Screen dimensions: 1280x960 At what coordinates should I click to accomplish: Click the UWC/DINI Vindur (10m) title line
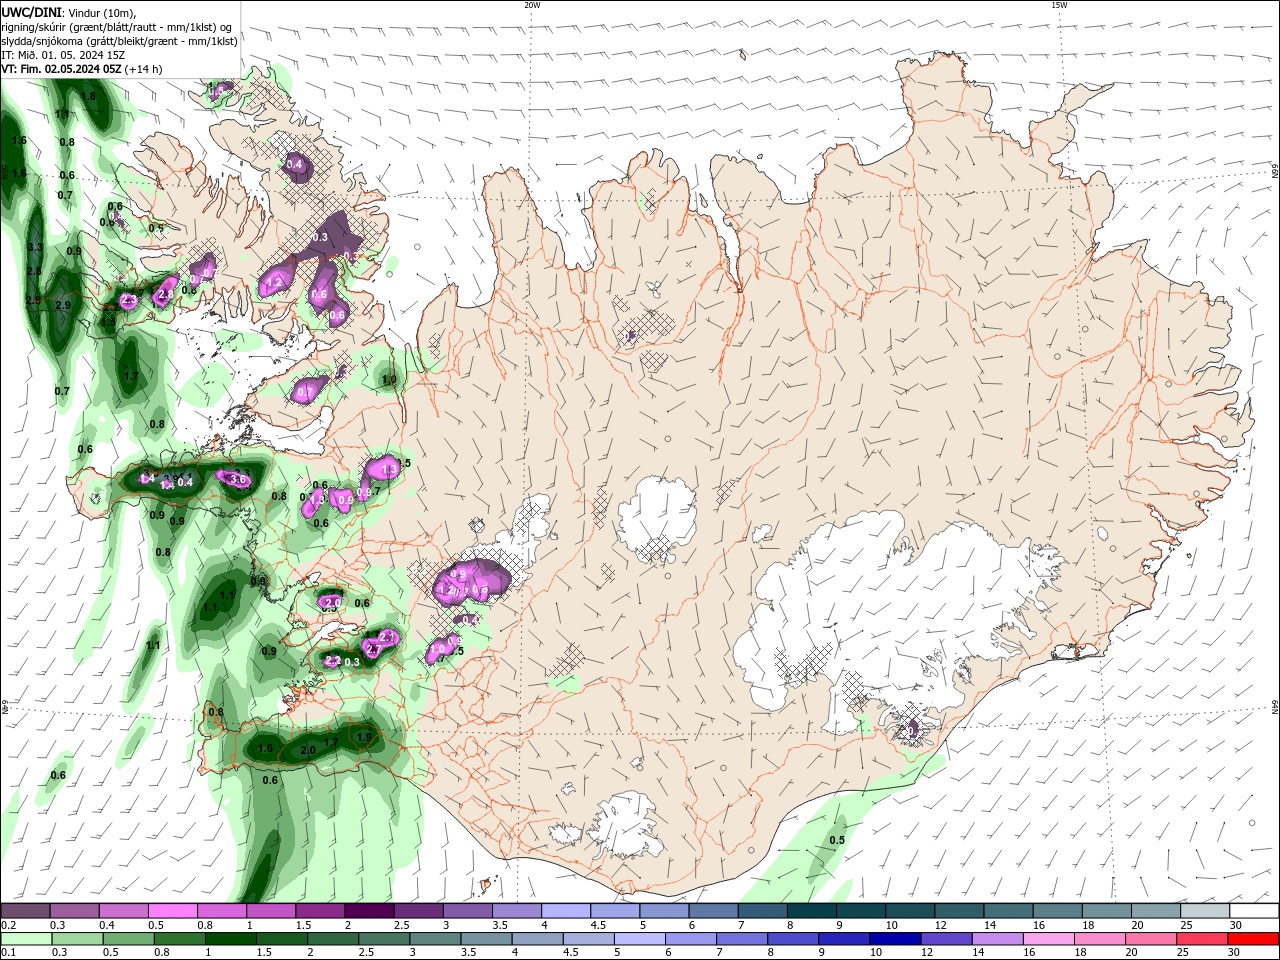(69, 12)
